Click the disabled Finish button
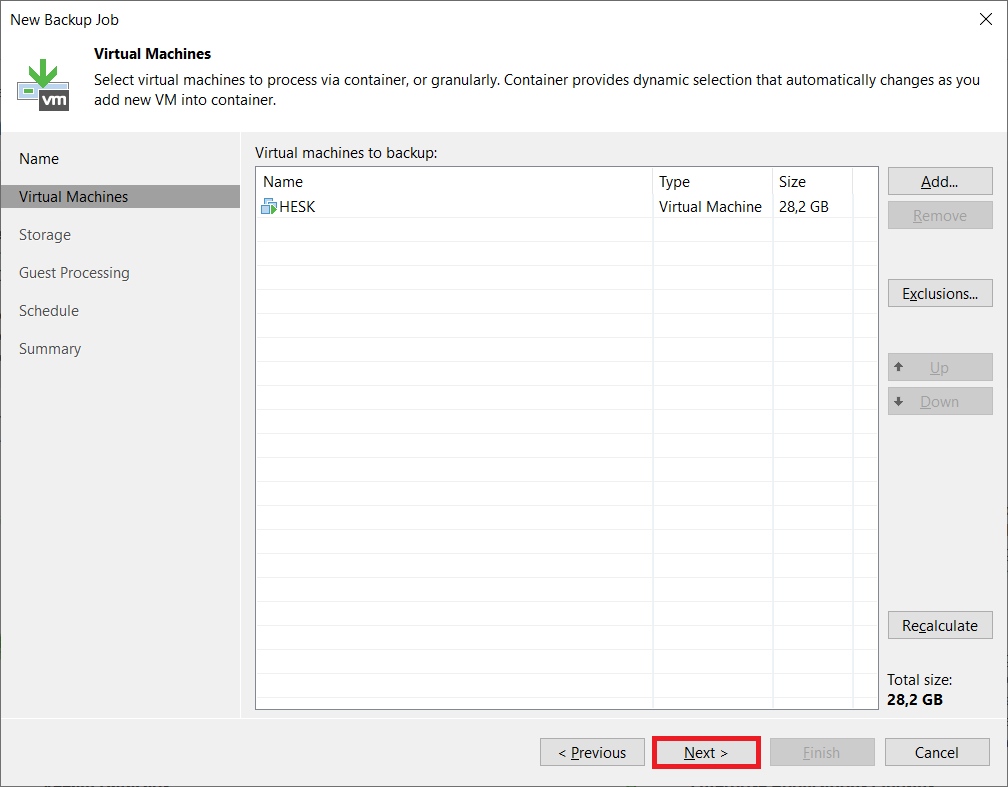Viewport: 1008px width, 787px height. tap(821, 752)
